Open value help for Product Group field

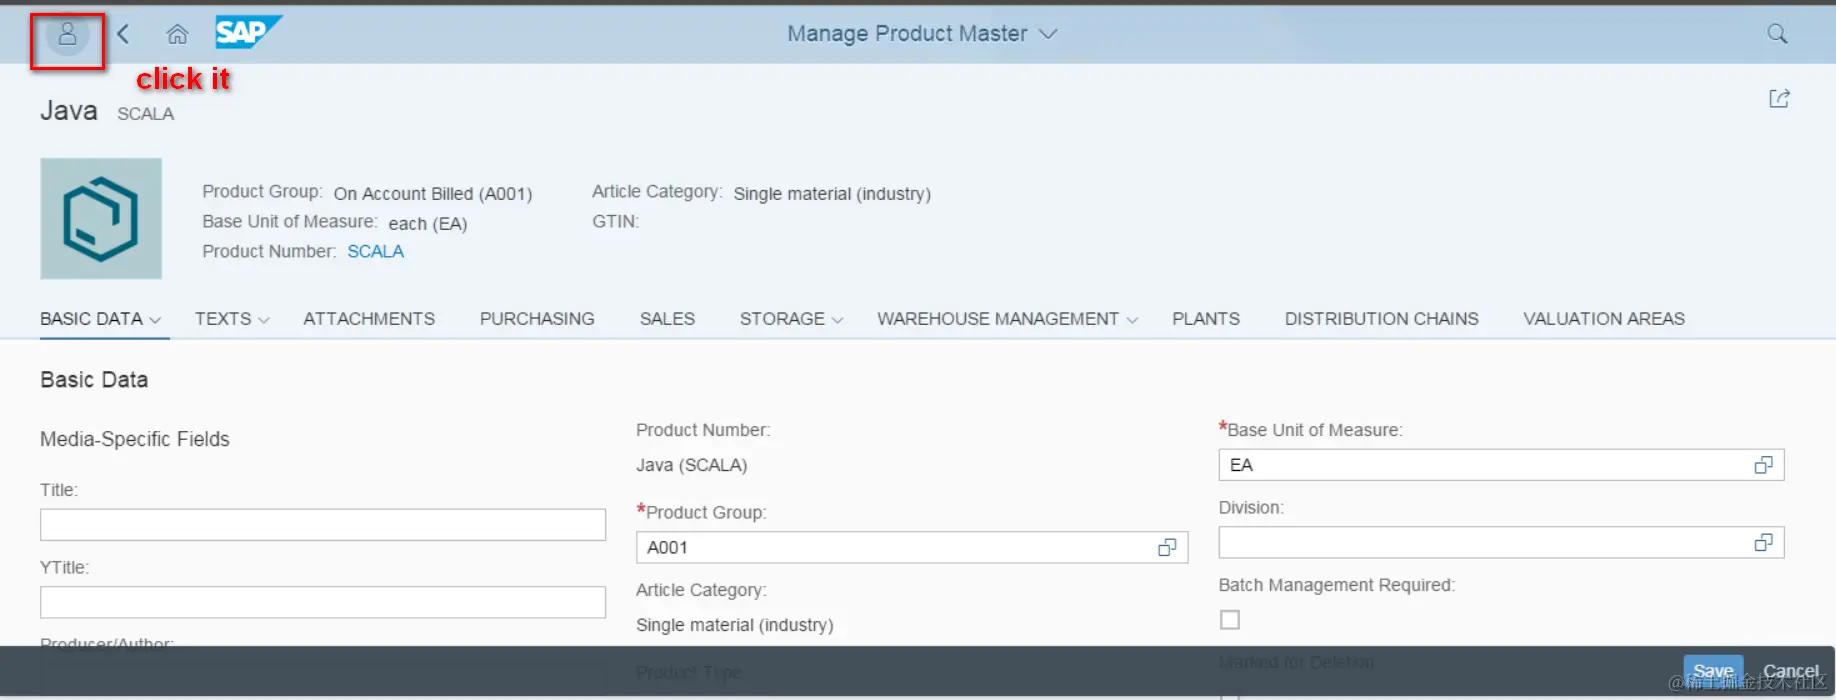pos(1166,547)
